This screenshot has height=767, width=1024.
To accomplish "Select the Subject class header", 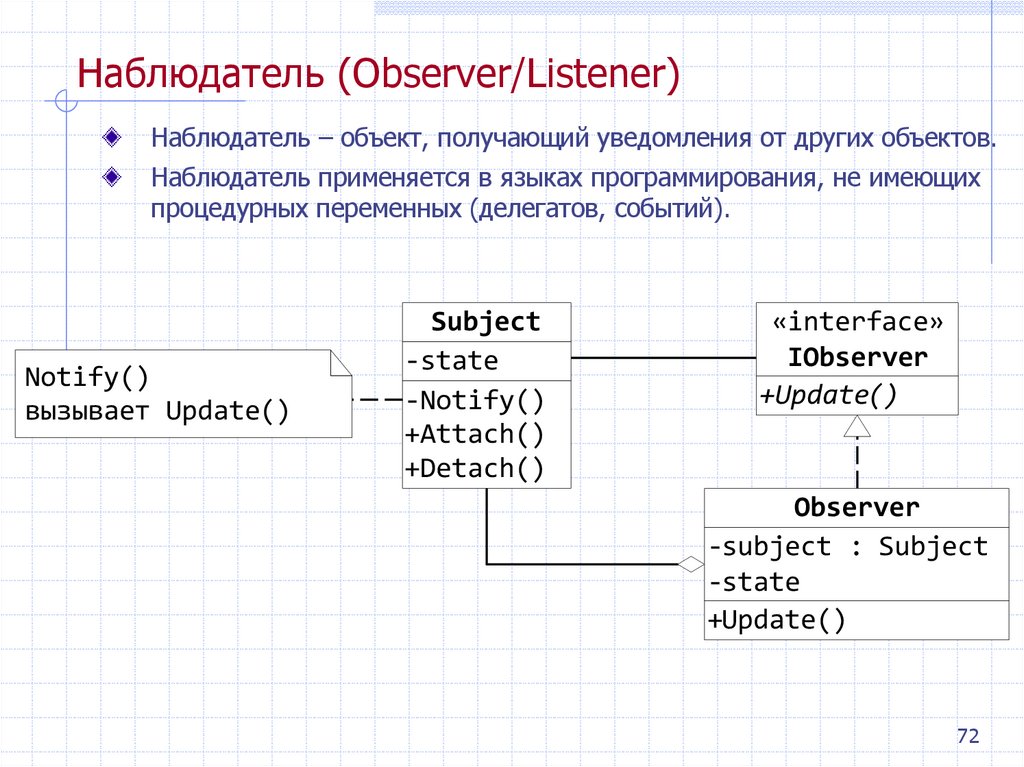I will pyautogui.click(x=486, y=321).
